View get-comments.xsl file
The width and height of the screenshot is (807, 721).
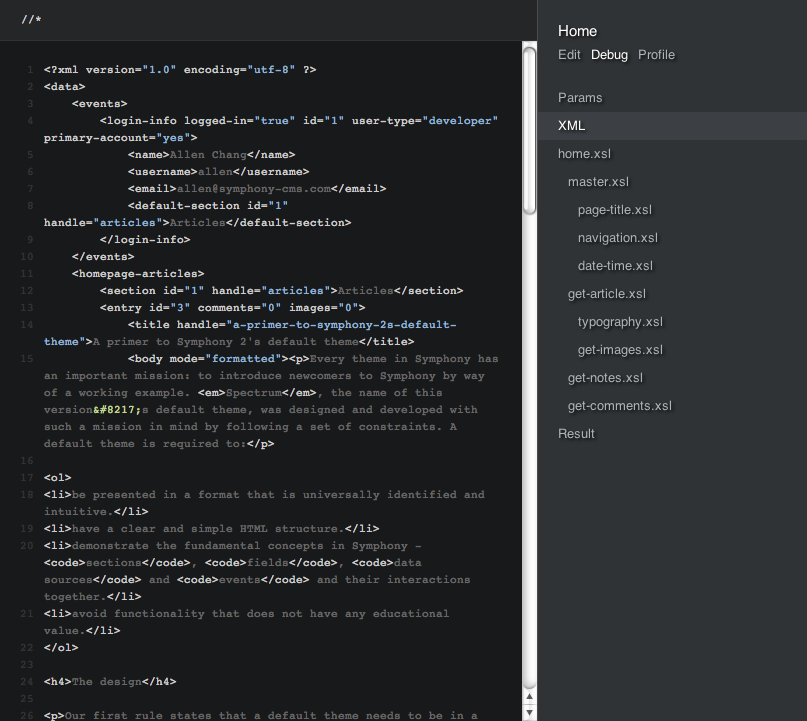click(619, 406)
